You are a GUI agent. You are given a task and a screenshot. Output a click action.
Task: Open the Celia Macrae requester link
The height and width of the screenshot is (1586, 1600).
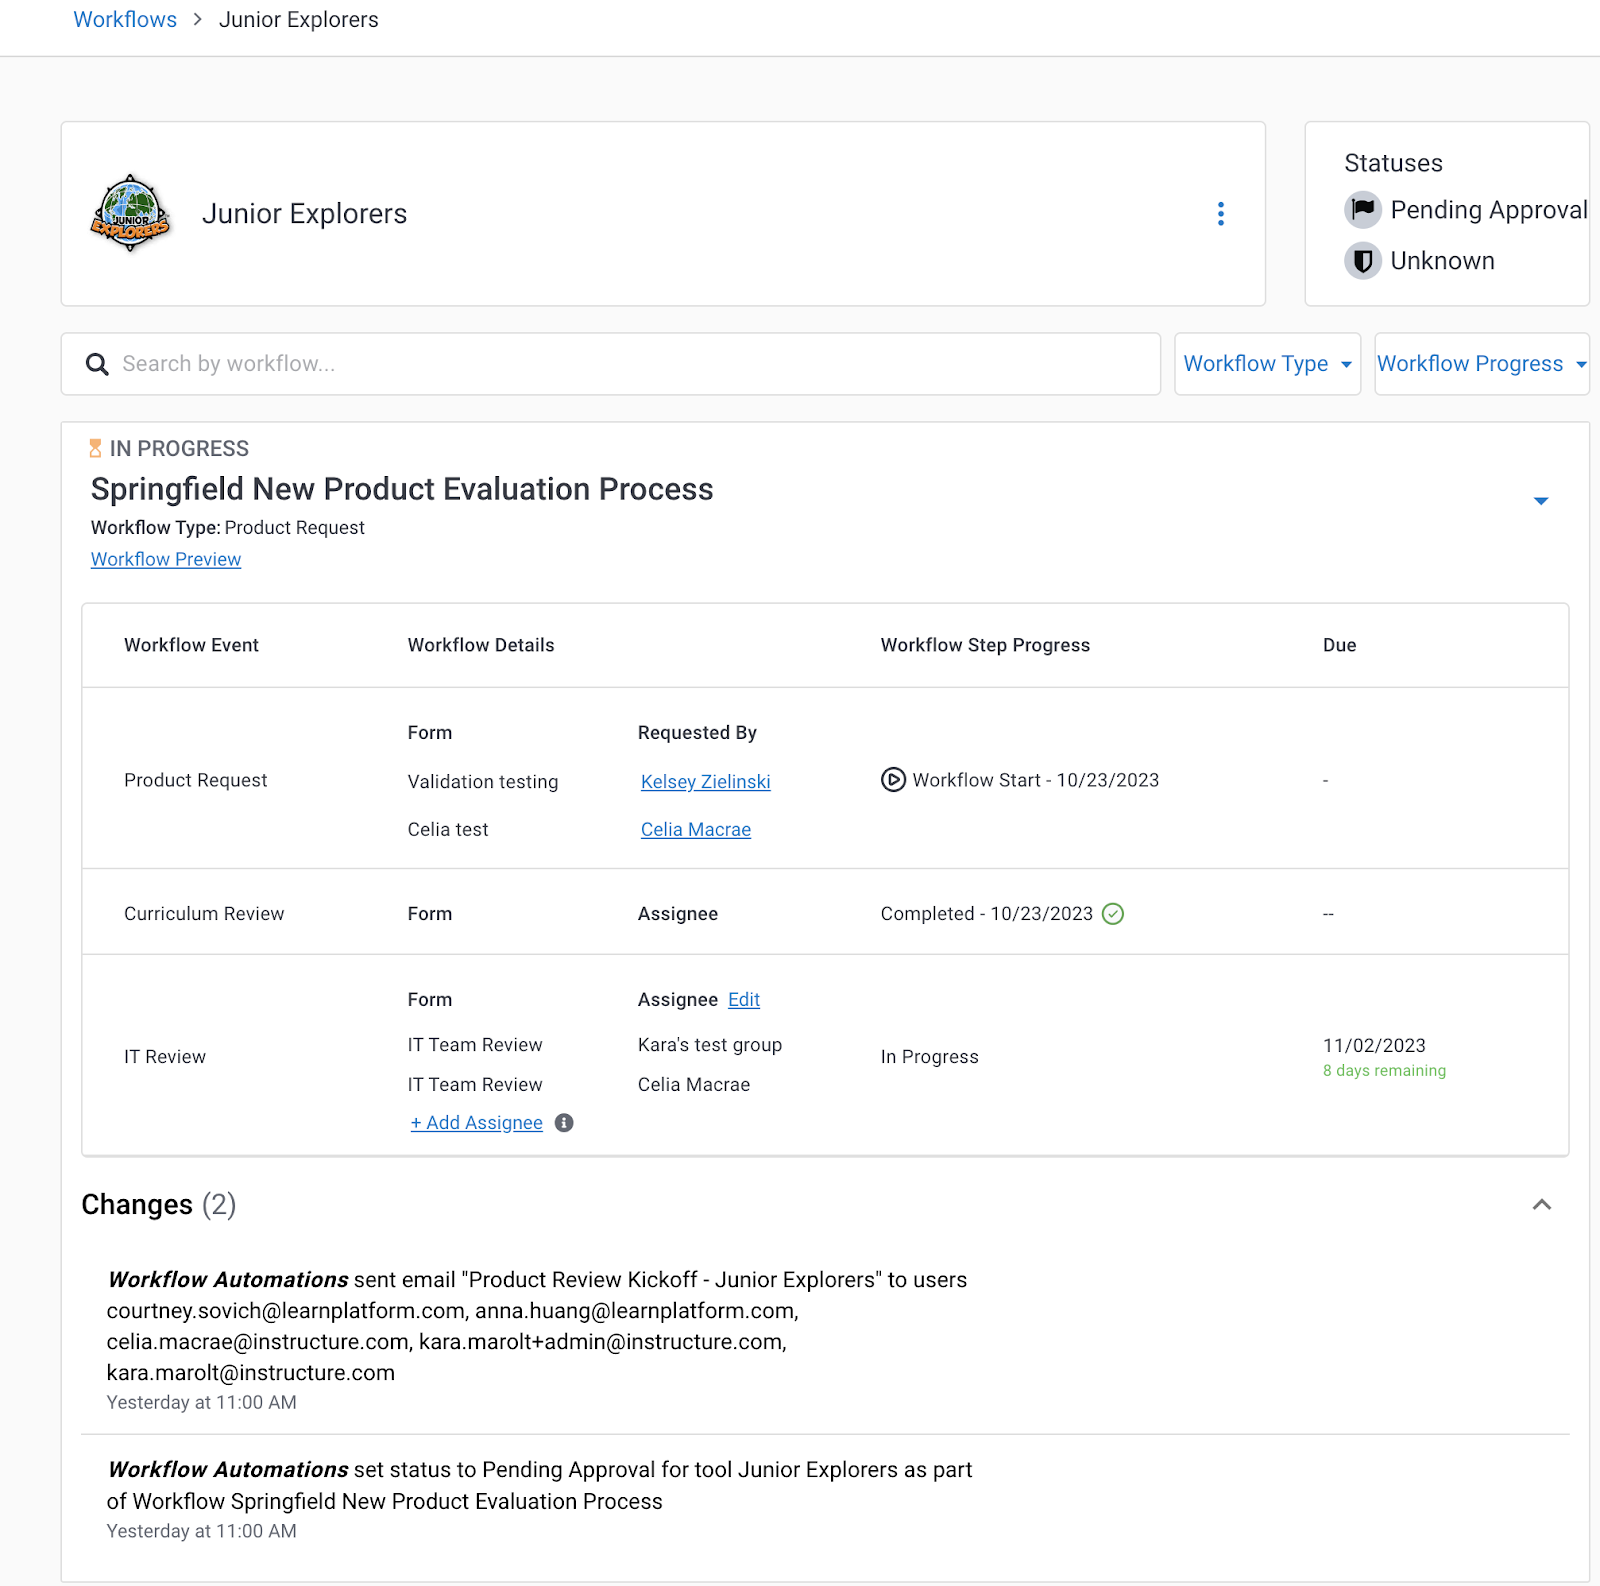695,830
